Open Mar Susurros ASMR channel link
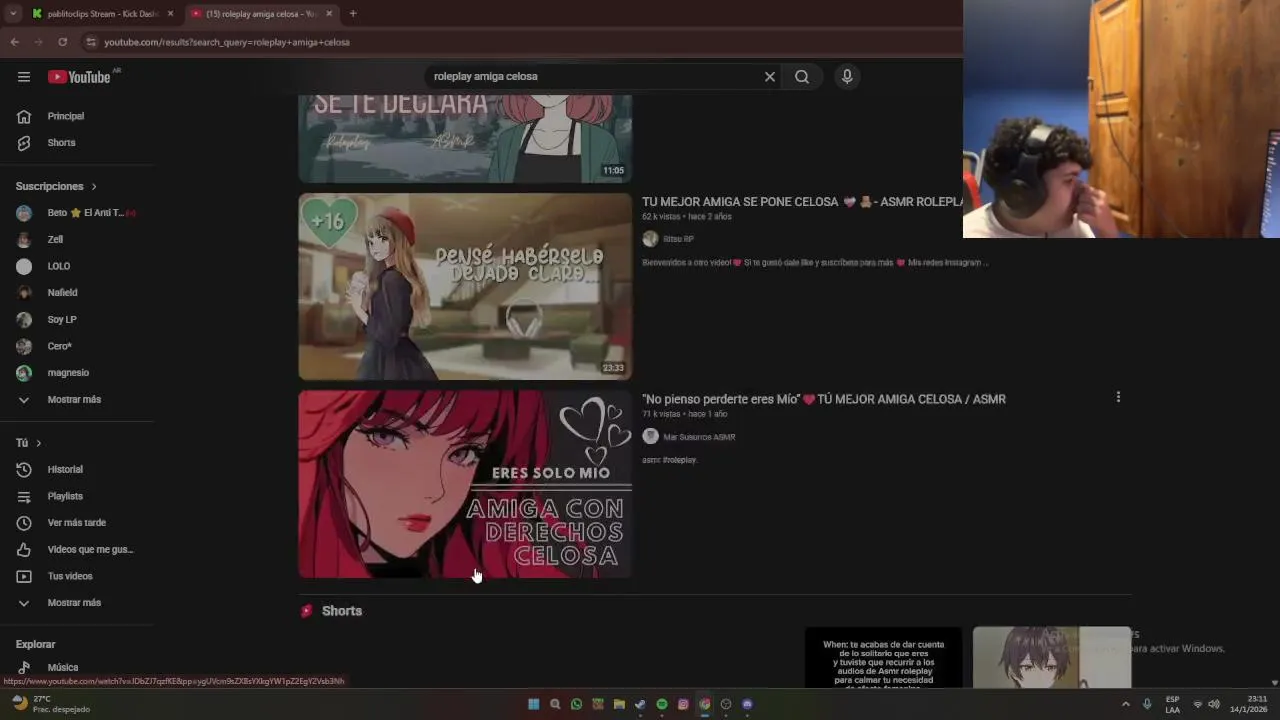The height and width of the screenshot is (720, 1280). [699, 437]
